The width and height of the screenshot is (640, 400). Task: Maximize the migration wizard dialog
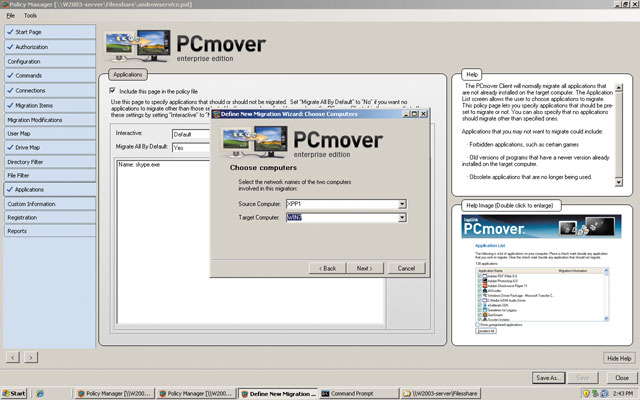pyautogui.click(x=415, y=114)
